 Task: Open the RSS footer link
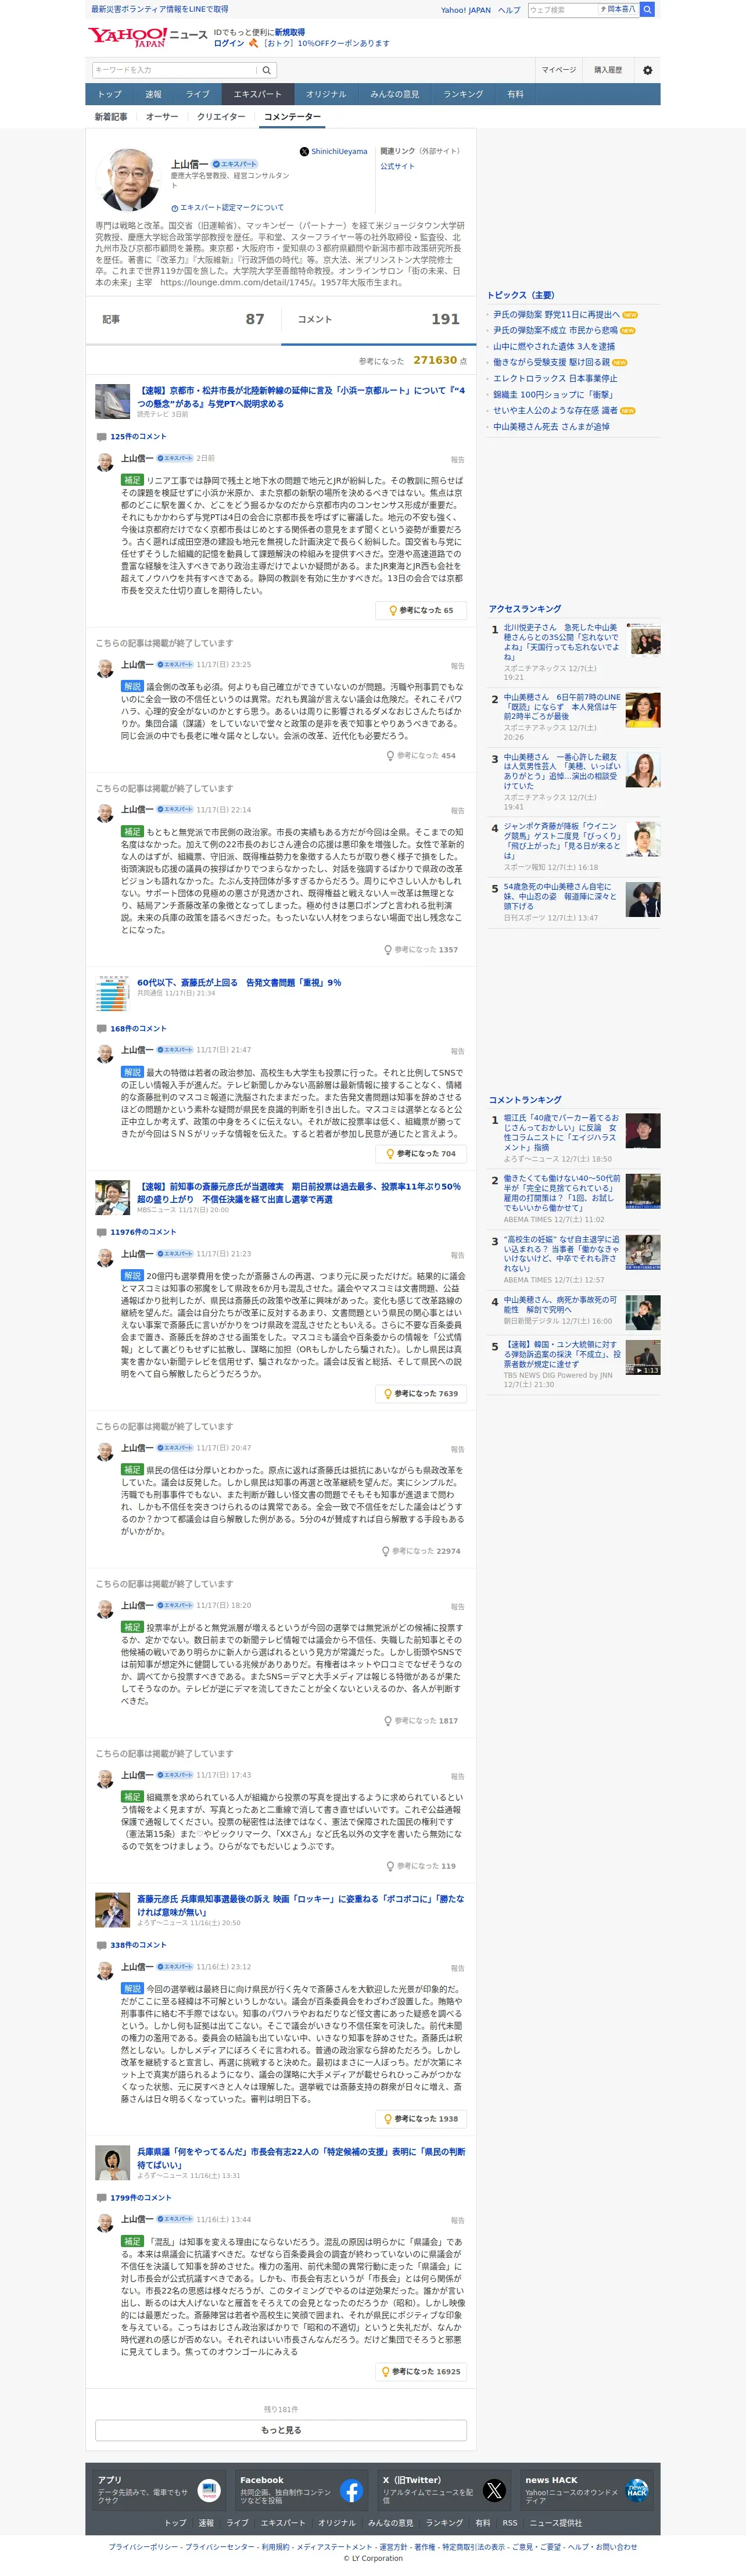pos(510,2523)
